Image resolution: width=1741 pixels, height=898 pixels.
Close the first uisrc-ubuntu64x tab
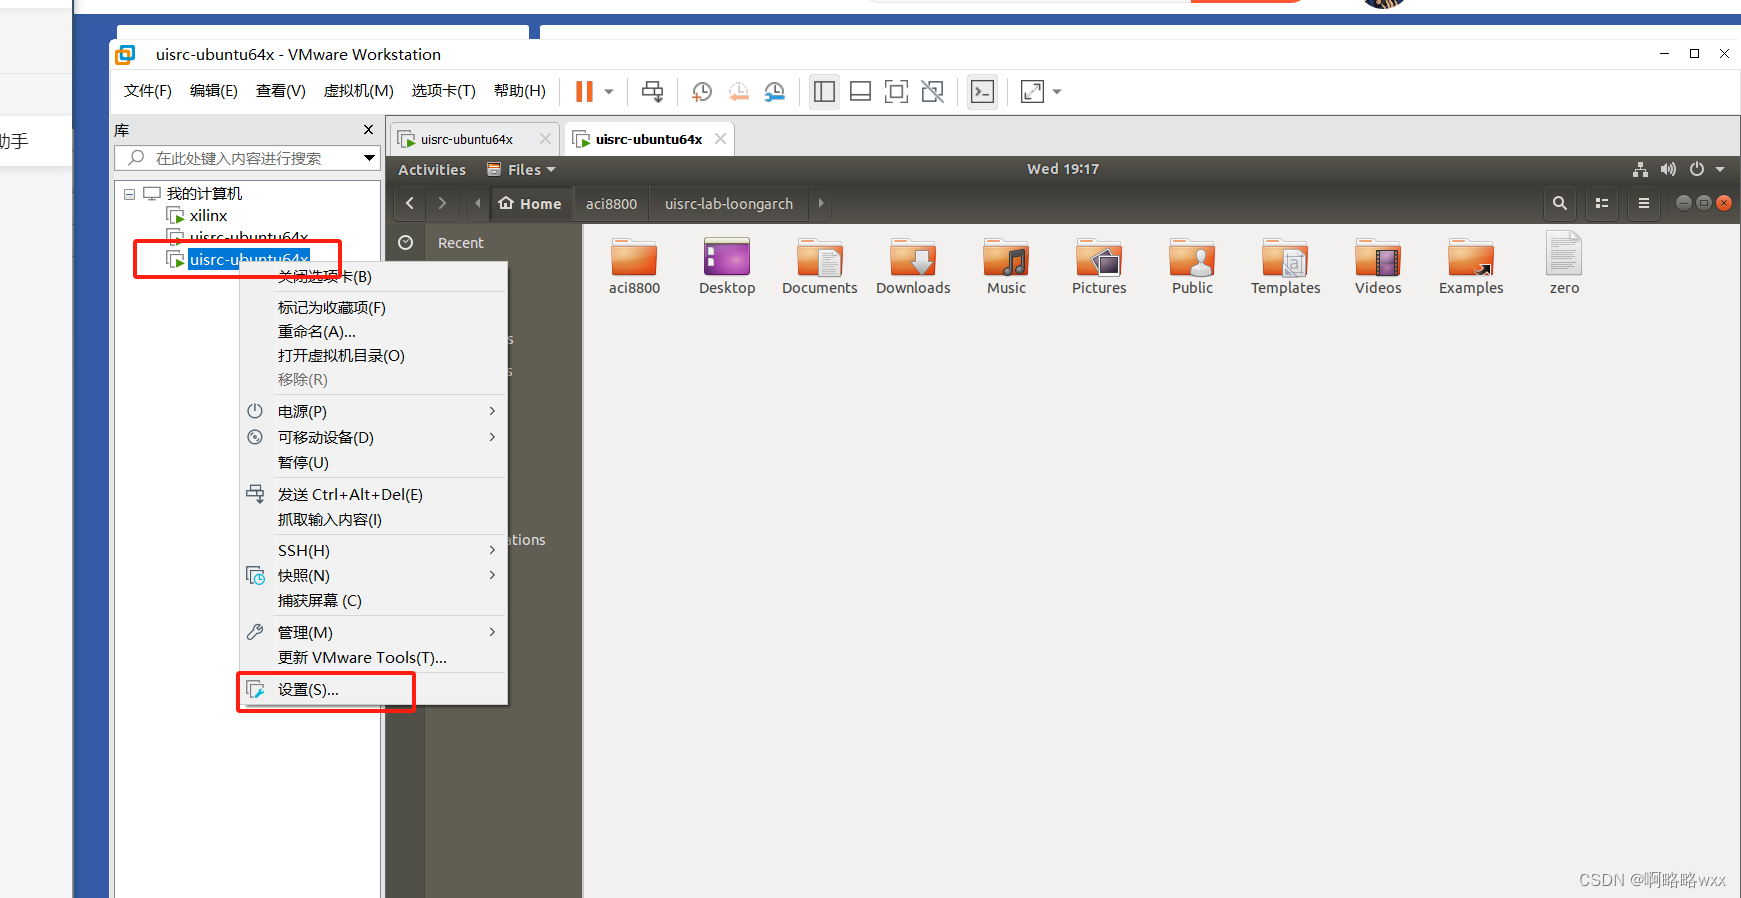click(545, 139)
